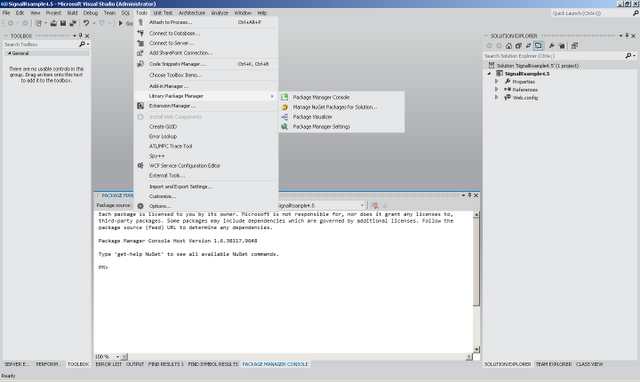Click Solution Explorer Sync icon
This screenshot has height=382, width=640.
pos(528,46)
